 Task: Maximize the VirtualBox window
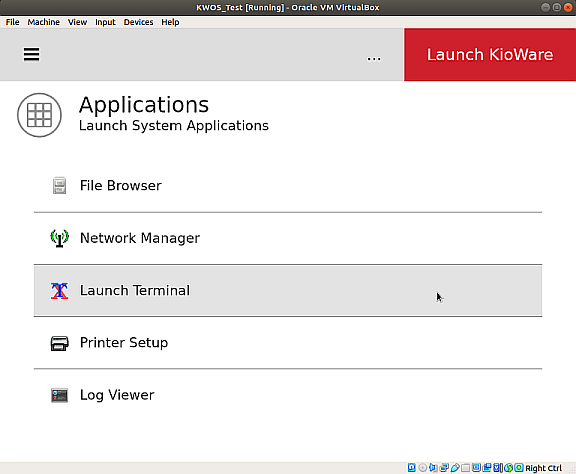point(557,7)
